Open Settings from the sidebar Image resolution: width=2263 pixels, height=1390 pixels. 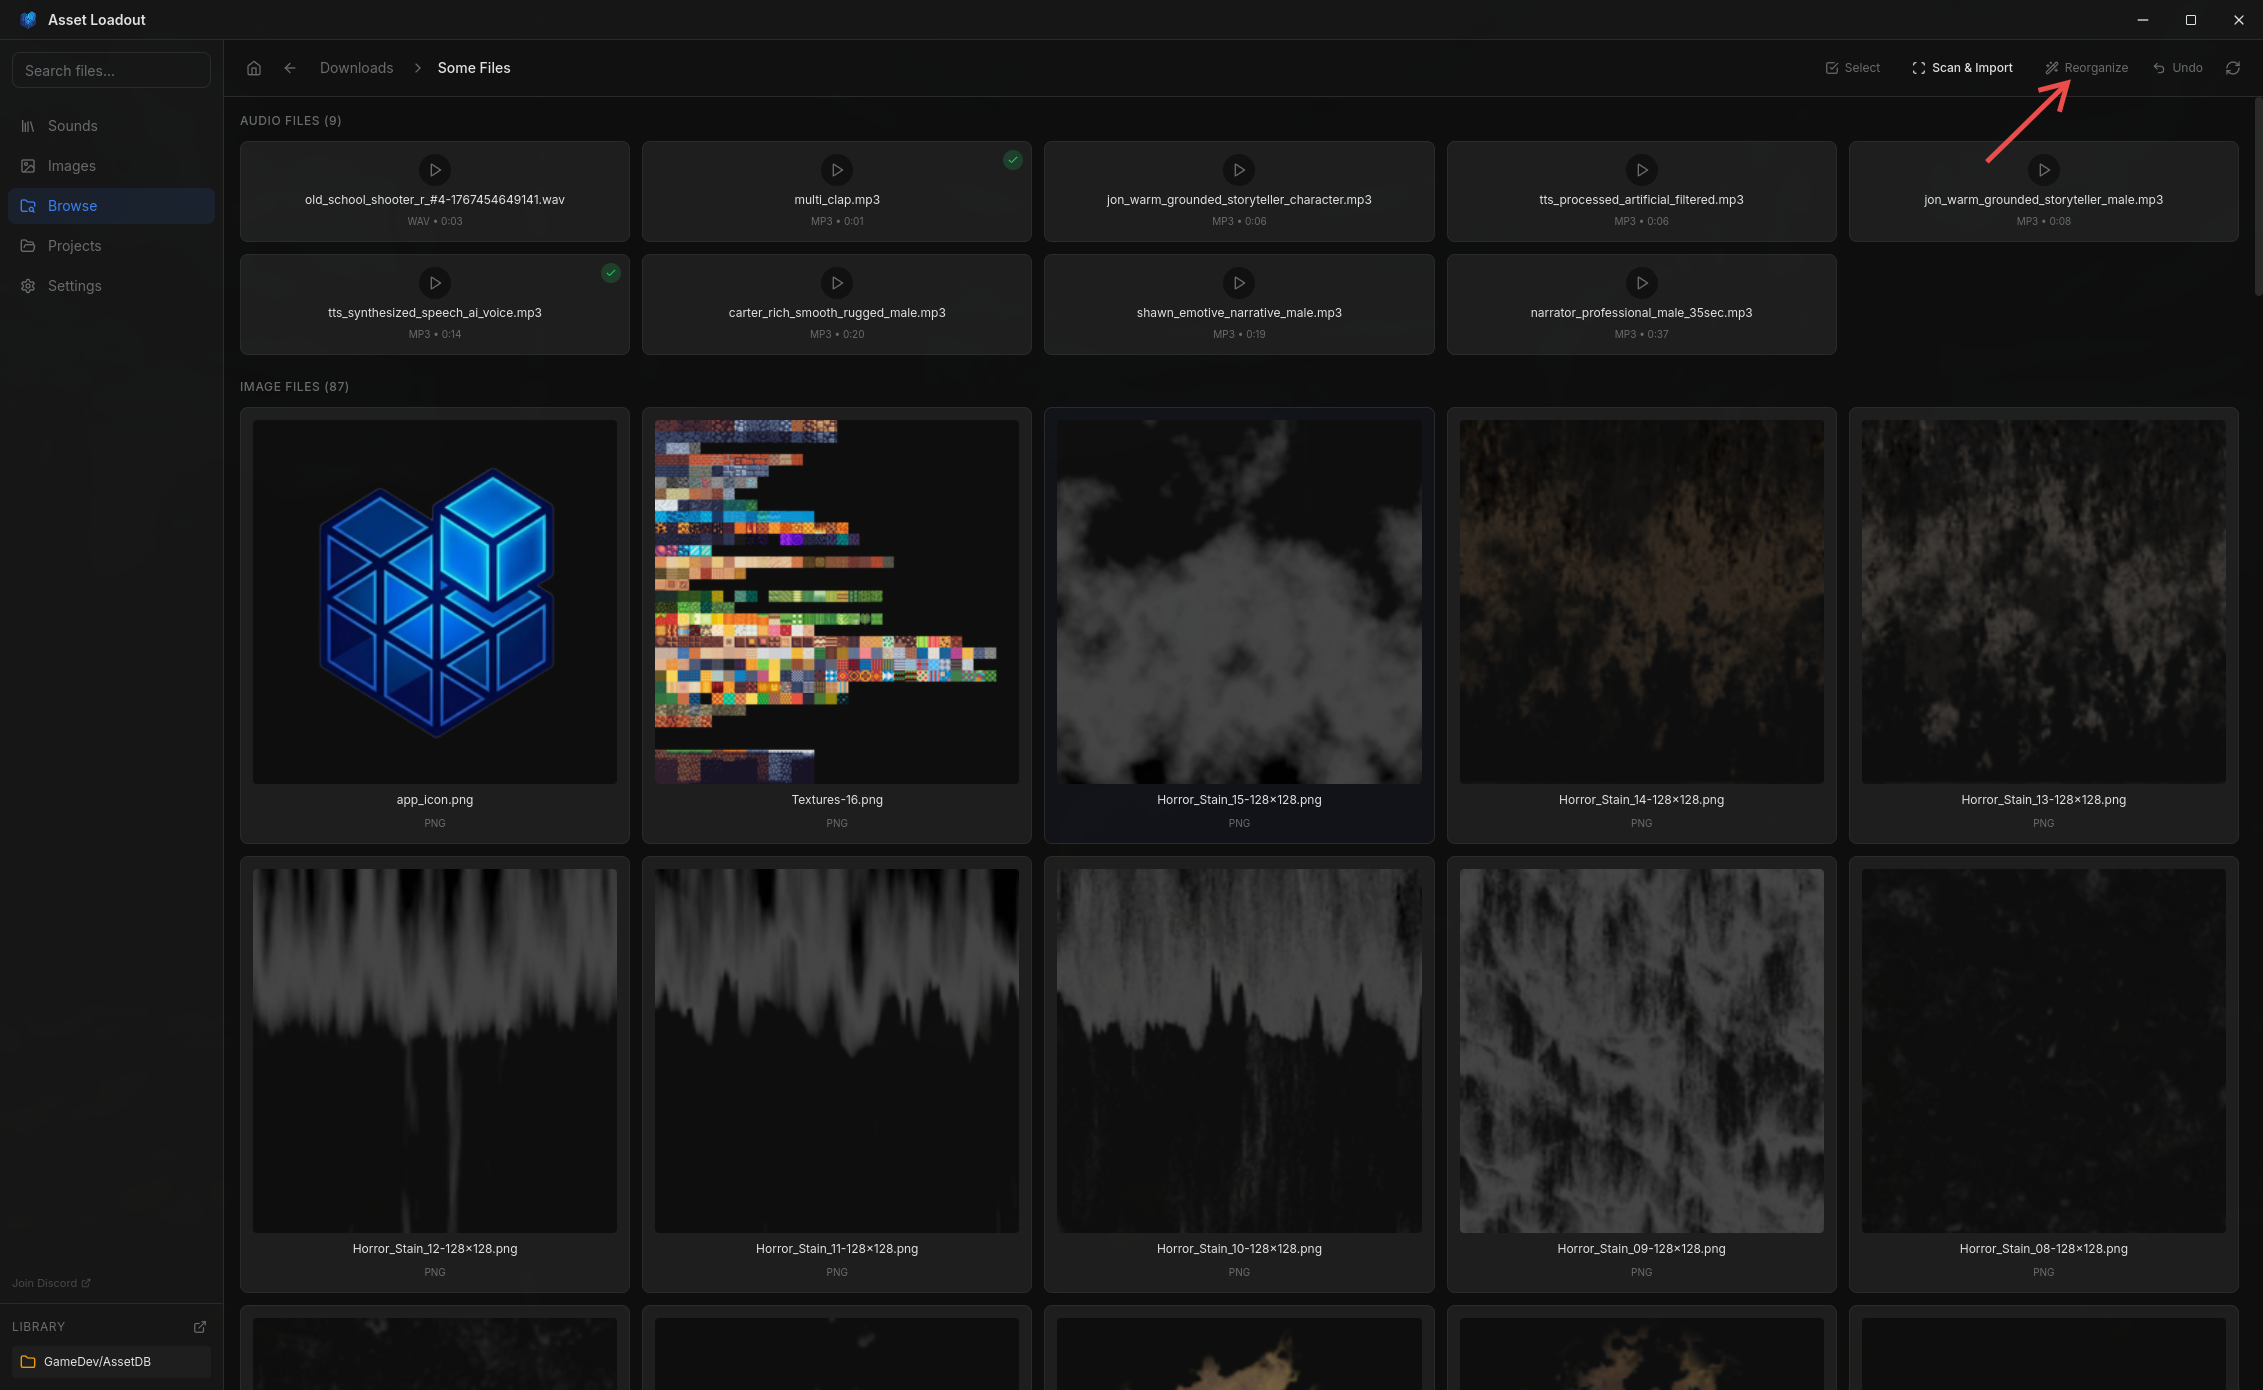tap(74, 286)
